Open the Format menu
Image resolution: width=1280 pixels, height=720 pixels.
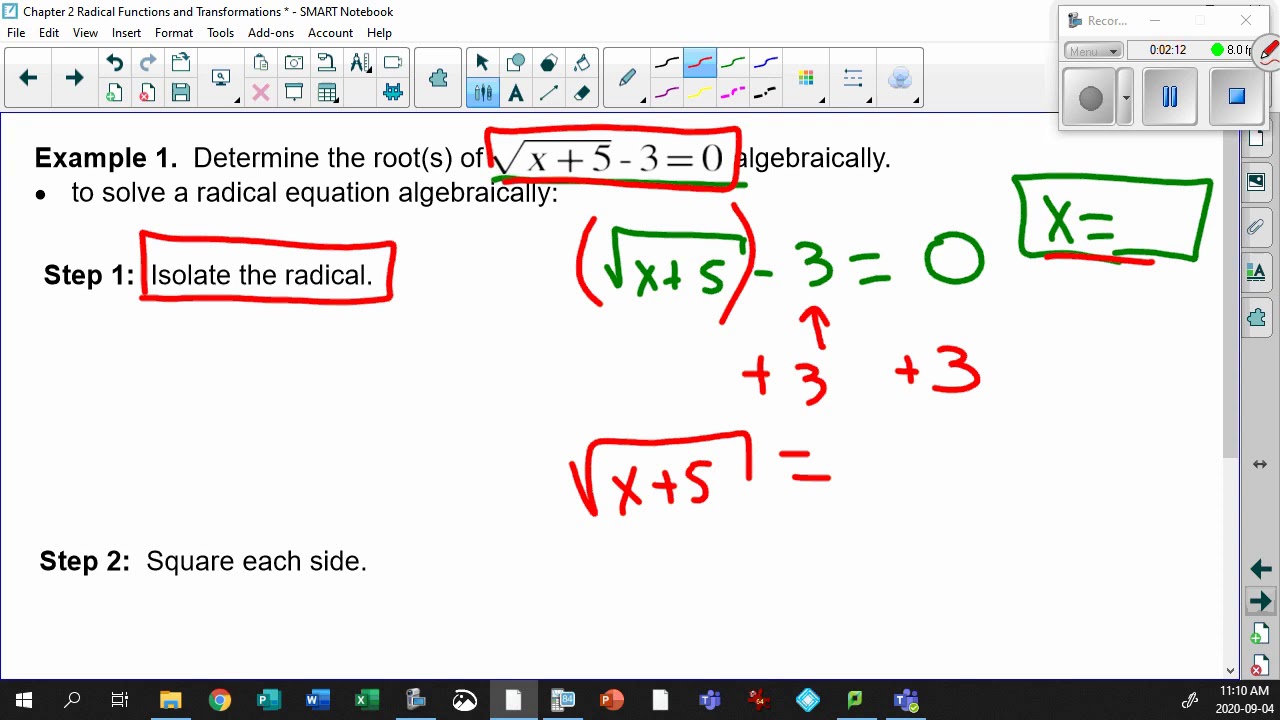[174, 33]
